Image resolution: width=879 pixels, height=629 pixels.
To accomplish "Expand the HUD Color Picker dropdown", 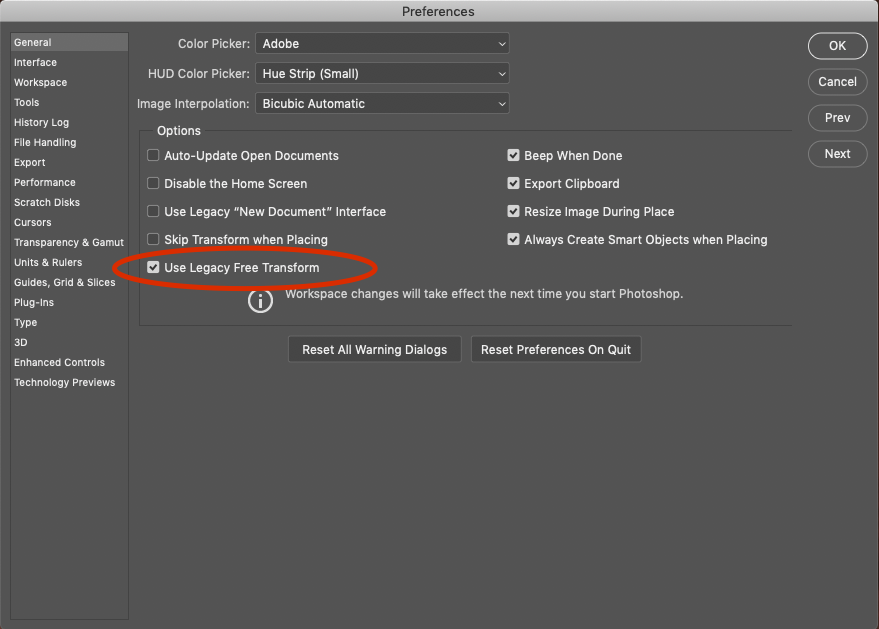I will (382, 74).
